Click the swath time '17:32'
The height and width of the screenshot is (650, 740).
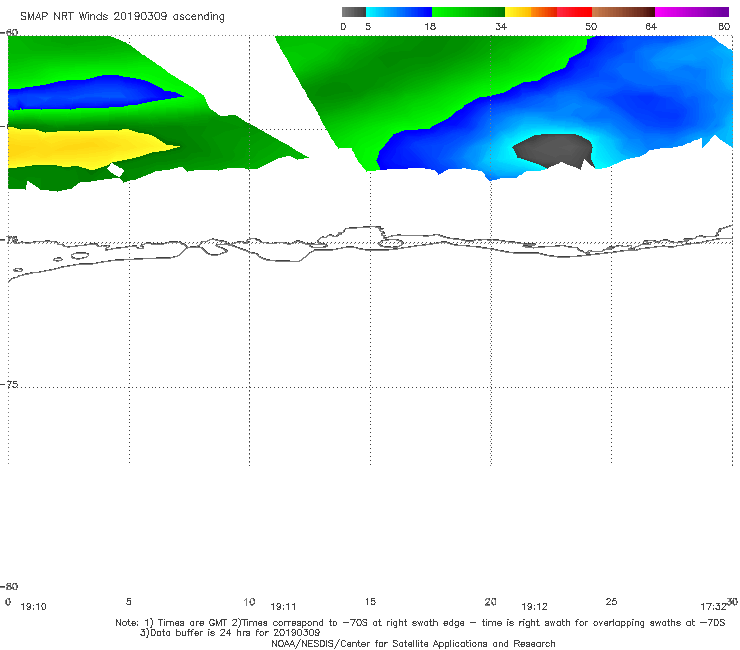point(713,607)
